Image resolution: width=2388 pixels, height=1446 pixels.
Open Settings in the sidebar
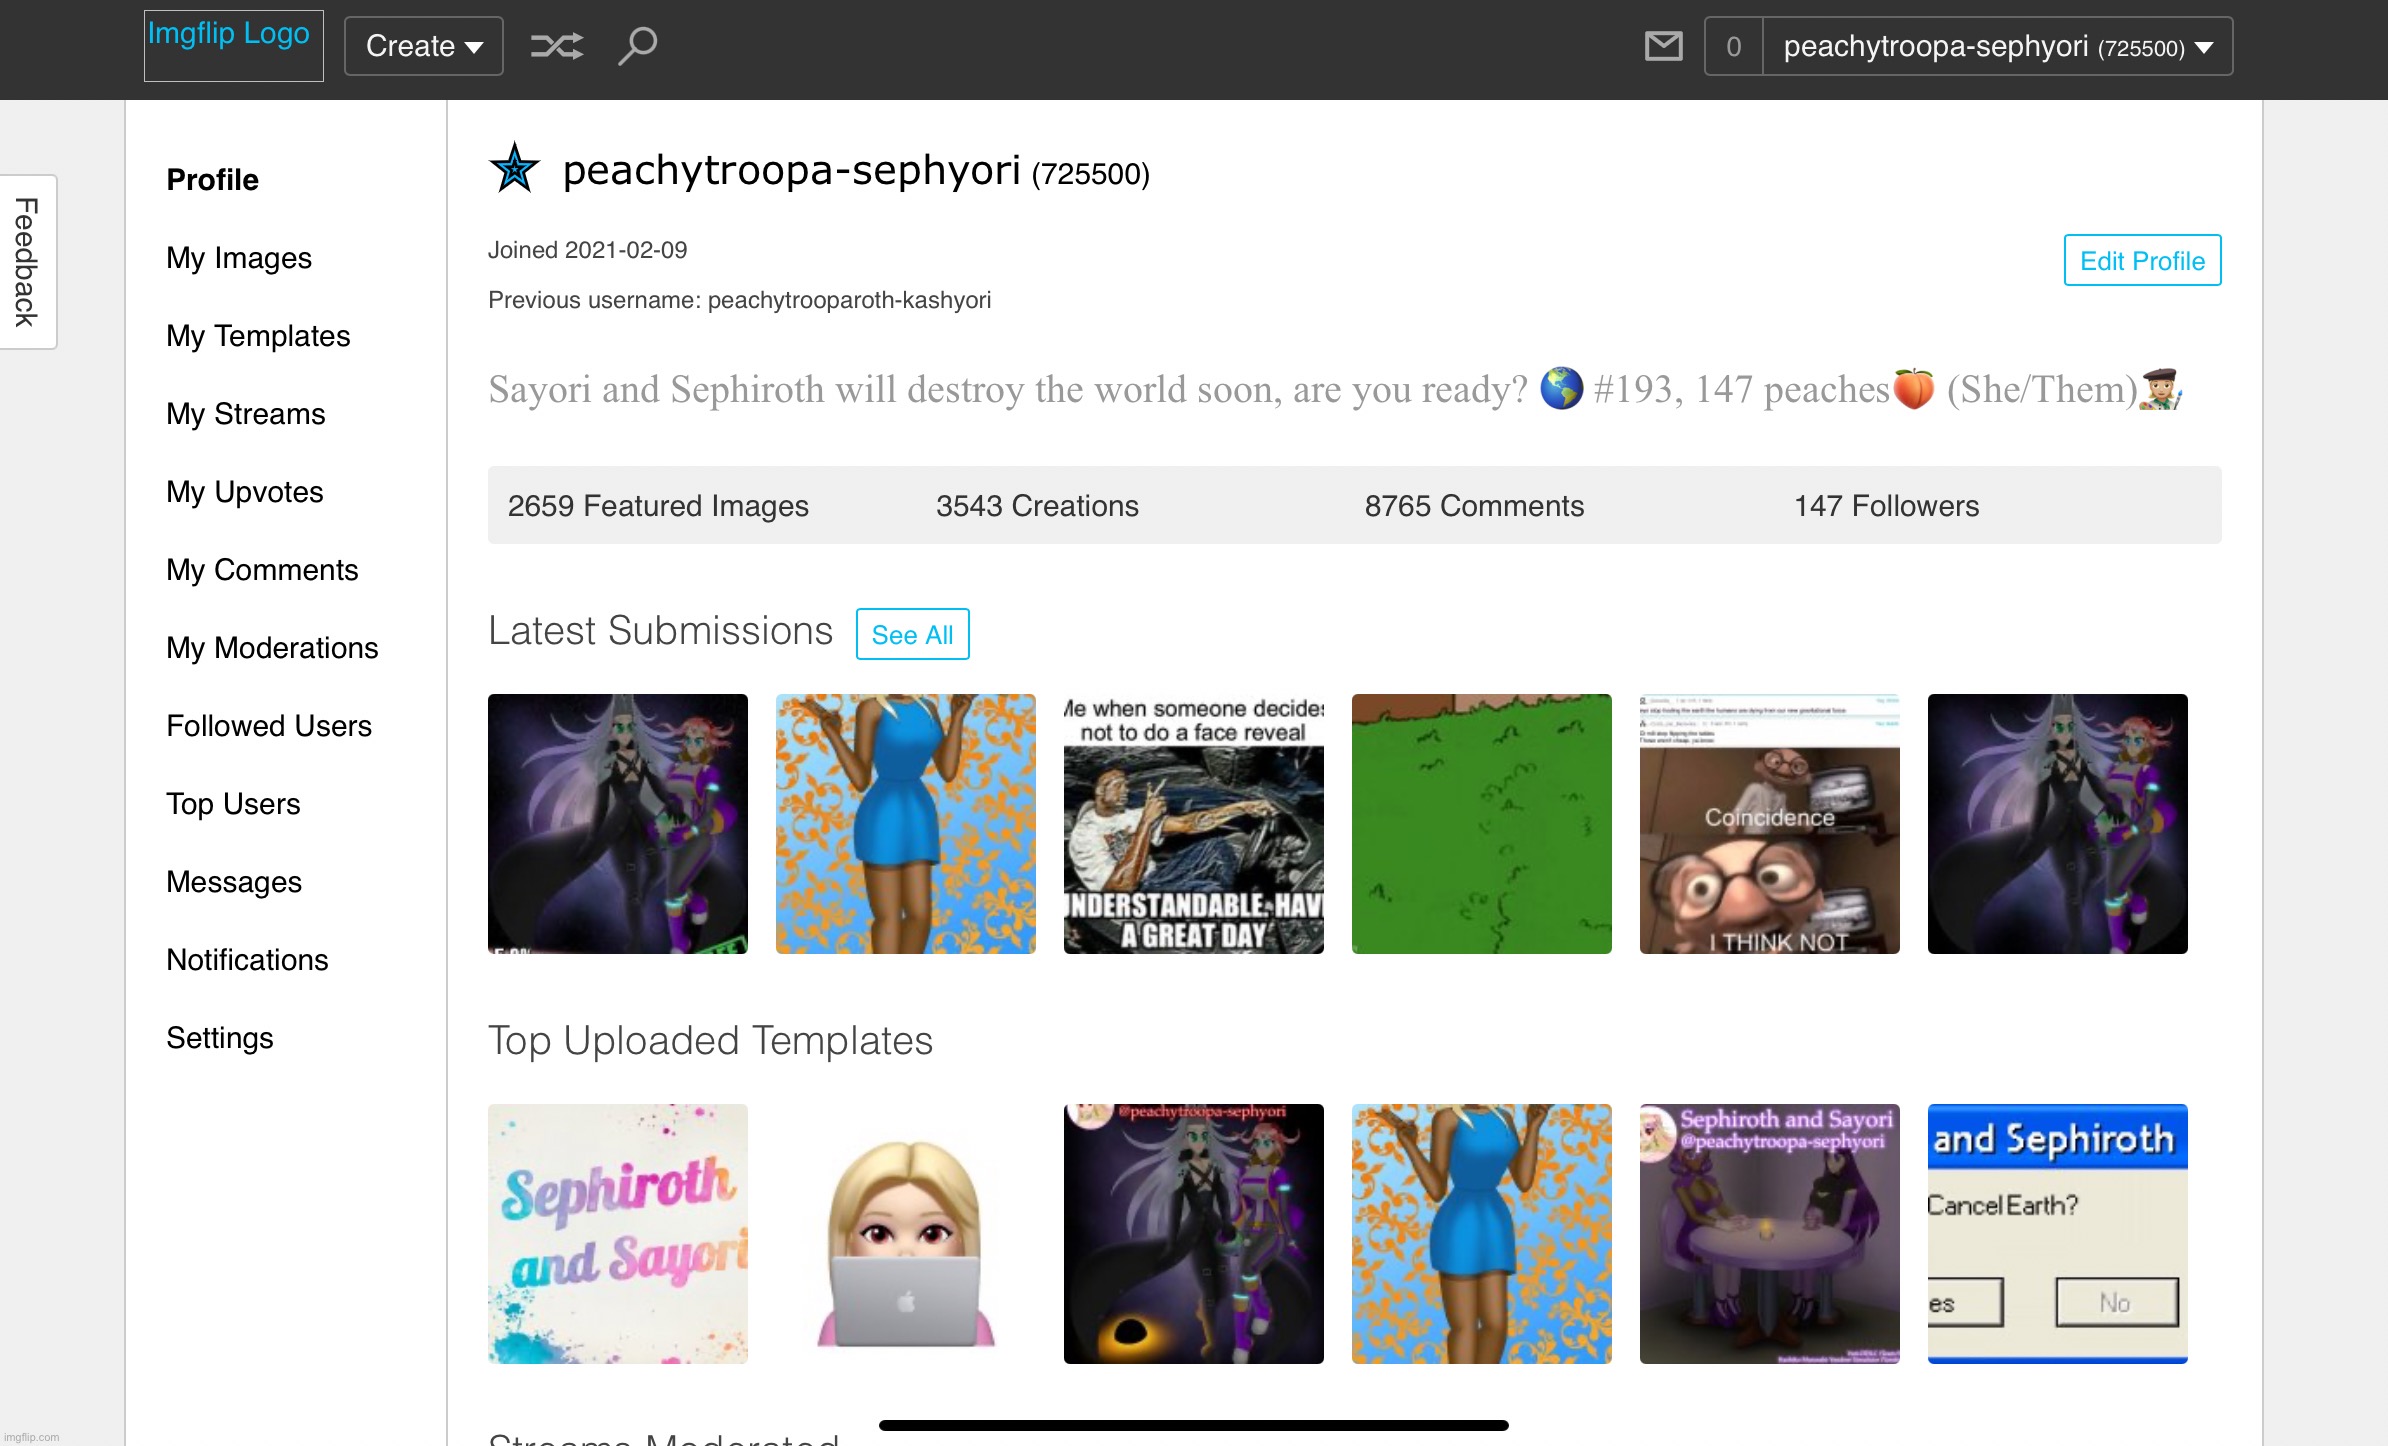[220, 1038]
